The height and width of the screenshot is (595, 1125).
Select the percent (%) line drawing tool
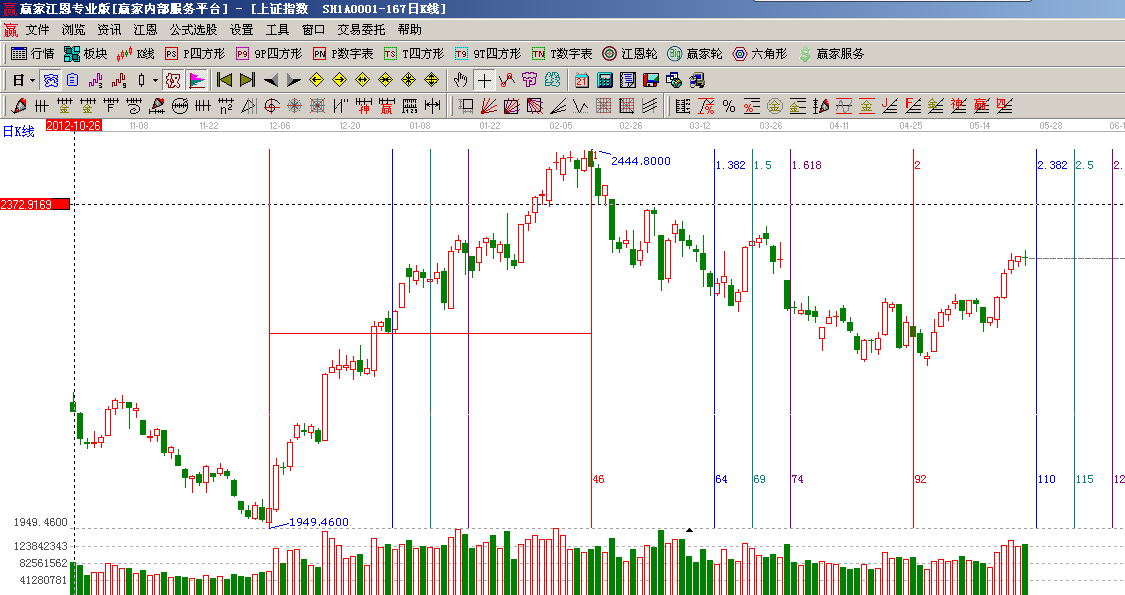[x=729, y=106]
